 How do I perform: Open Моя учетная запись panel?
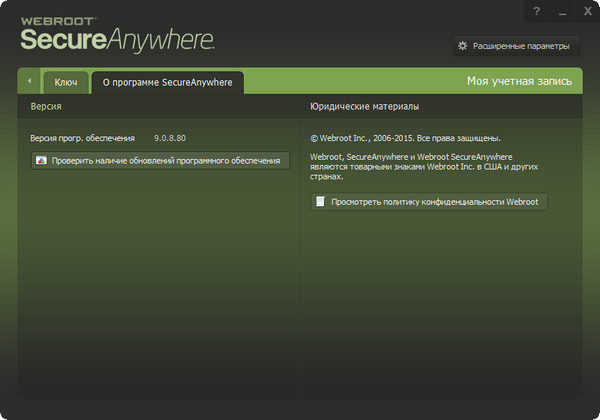[x=519, y=81]
